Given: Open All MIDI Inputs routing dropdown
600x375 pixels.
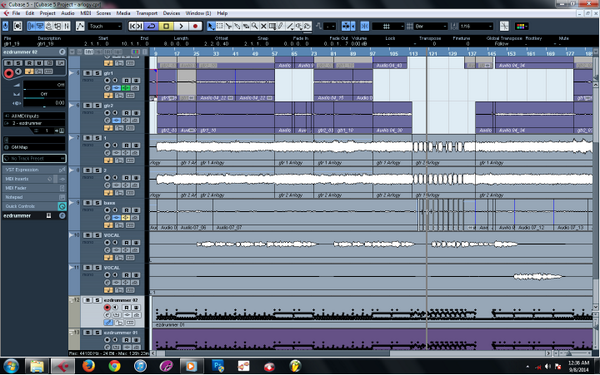Looking at the screenshot, I should (x=34, y=116).
